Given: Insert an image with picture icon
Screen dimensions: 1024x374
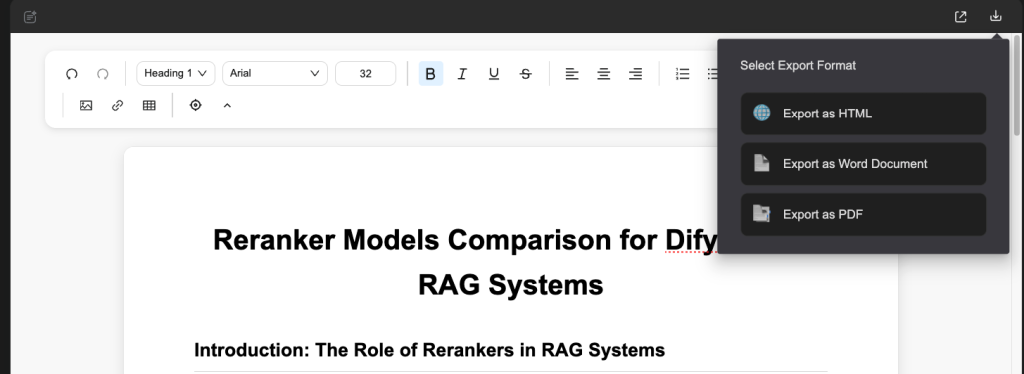Looking at the screenshot, I should 86,105.
